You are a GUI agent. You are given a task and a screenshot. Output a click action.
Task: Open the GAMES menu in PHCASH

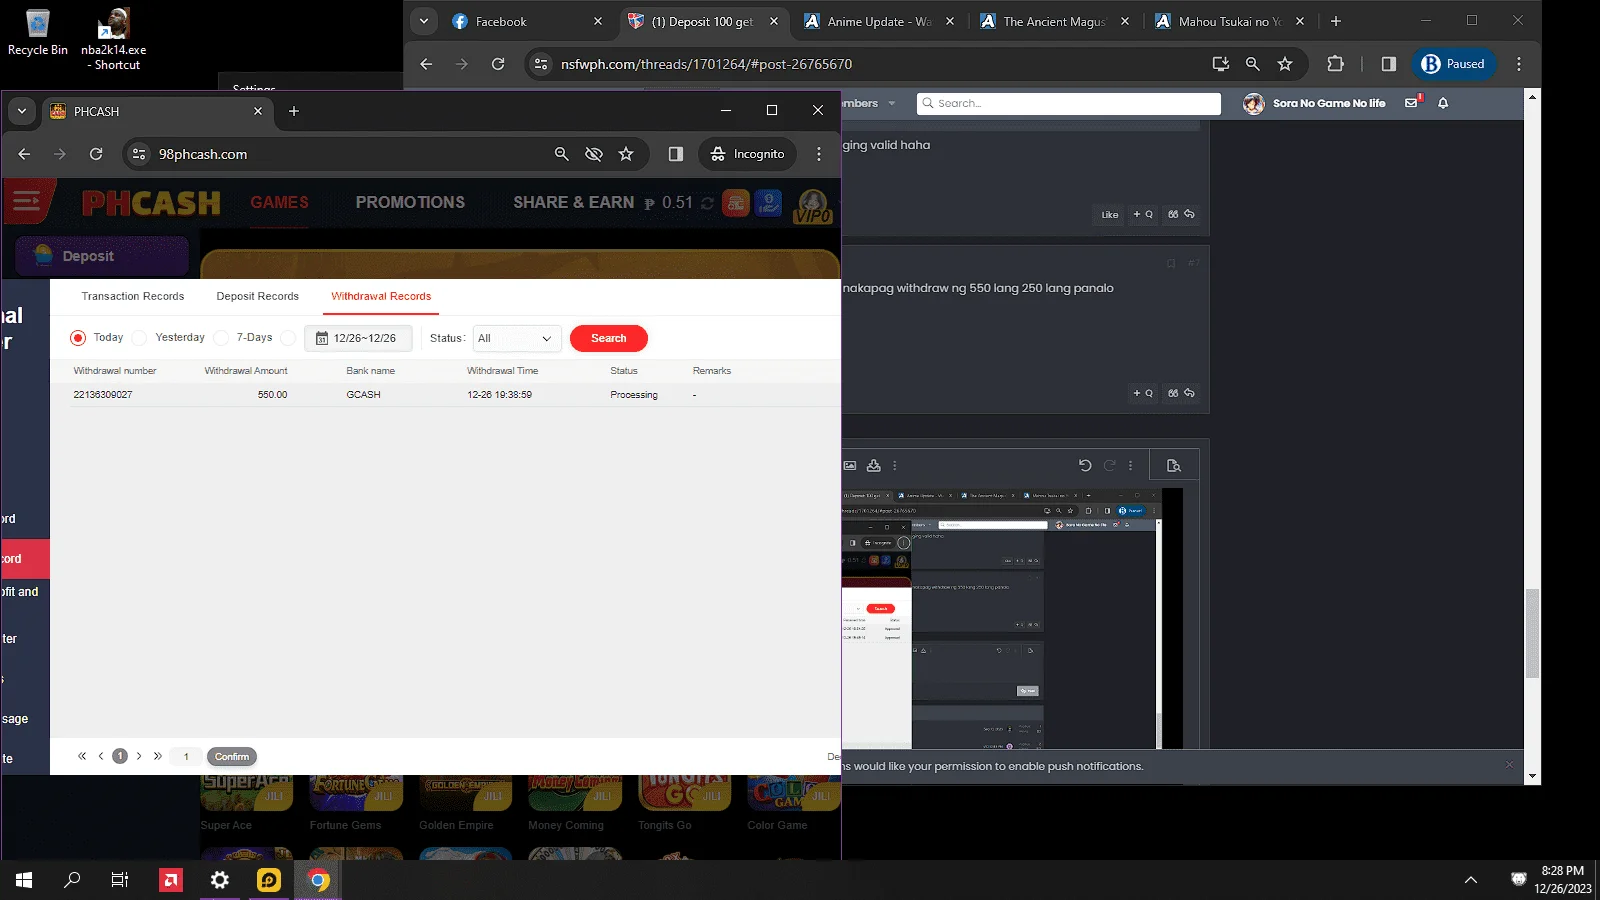[x=280, y=202]
